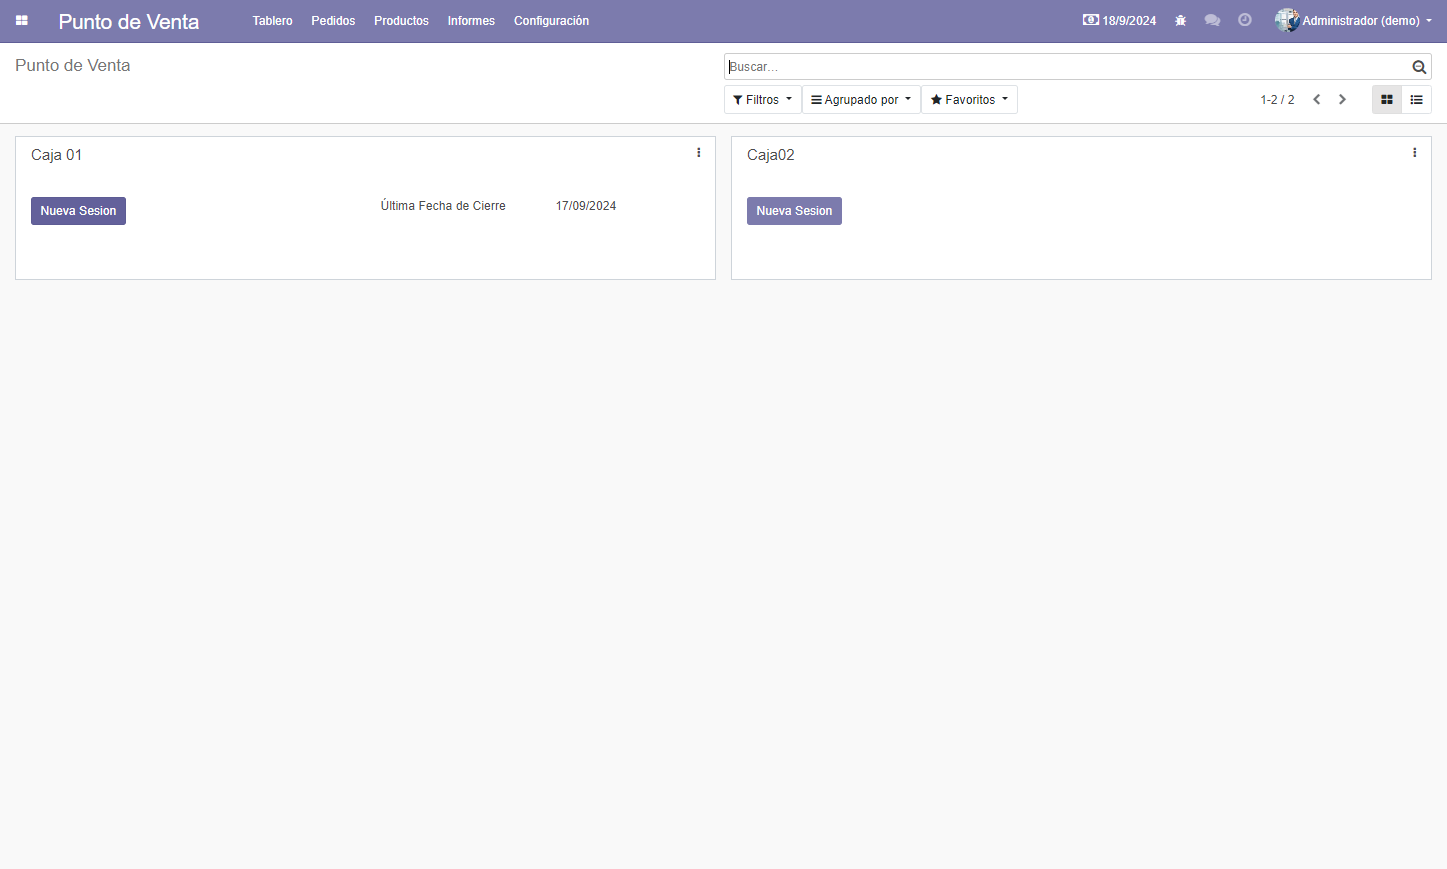Click the search magnifier icon
Screen dimensions: 1447x869
(x=1419, y=67)
